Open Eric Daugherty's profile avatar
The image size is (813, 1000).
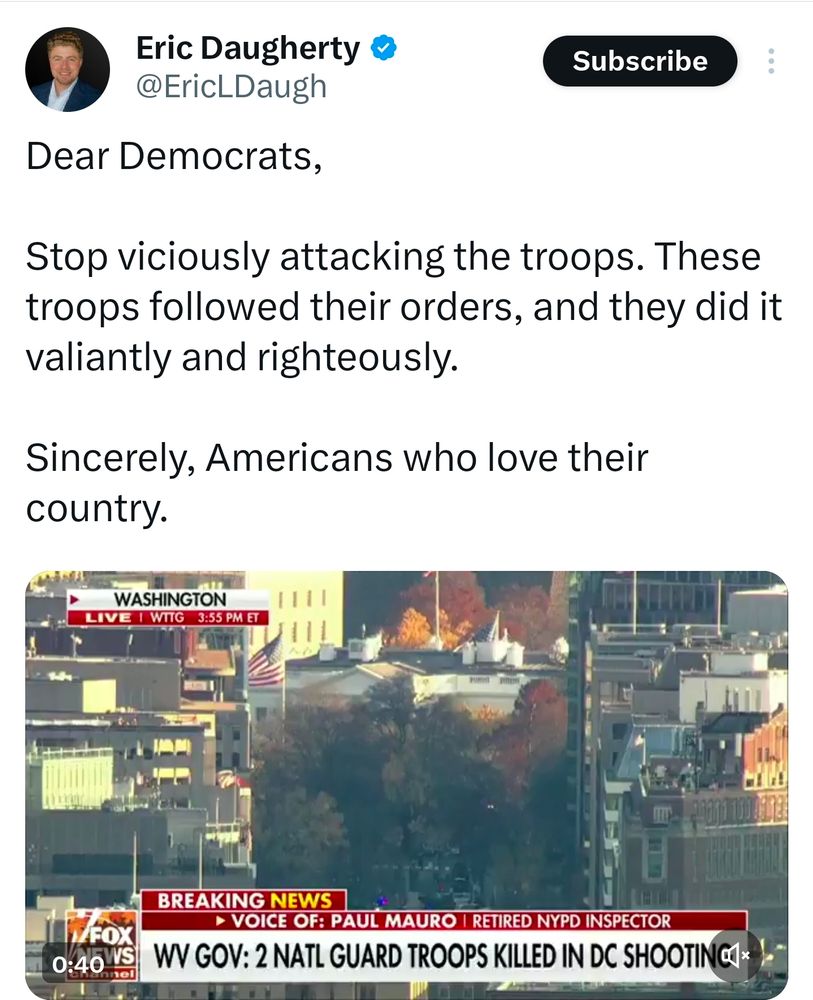[67, 70]
